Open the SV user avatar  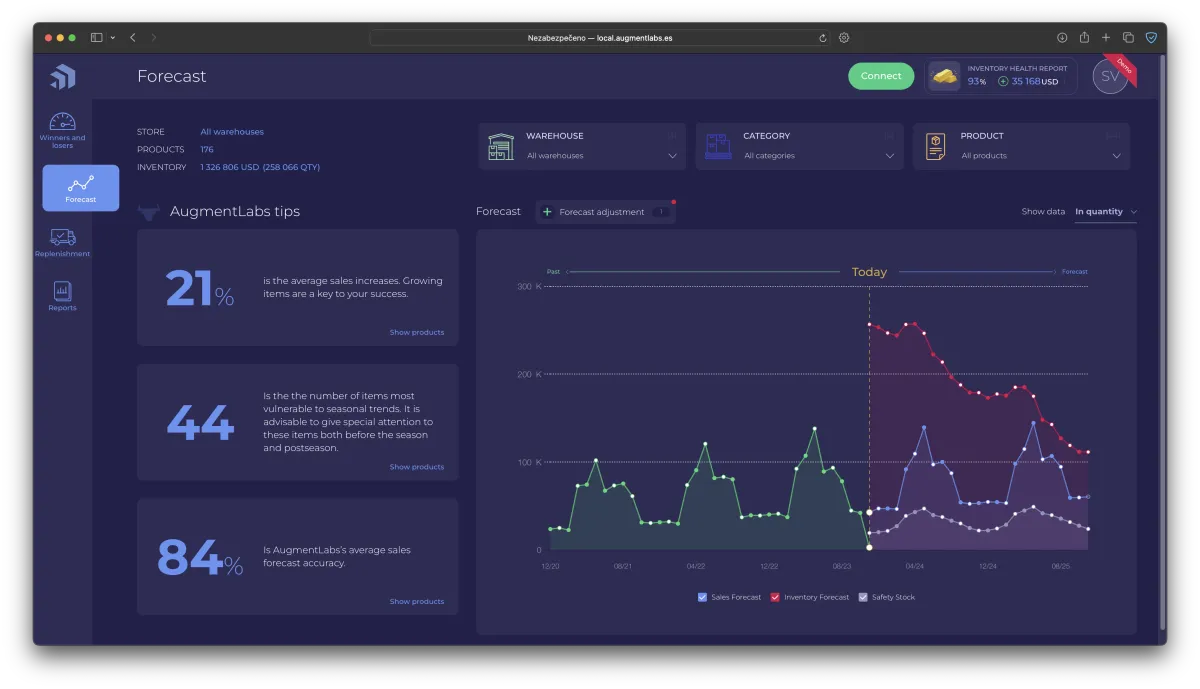point(1110,76)
